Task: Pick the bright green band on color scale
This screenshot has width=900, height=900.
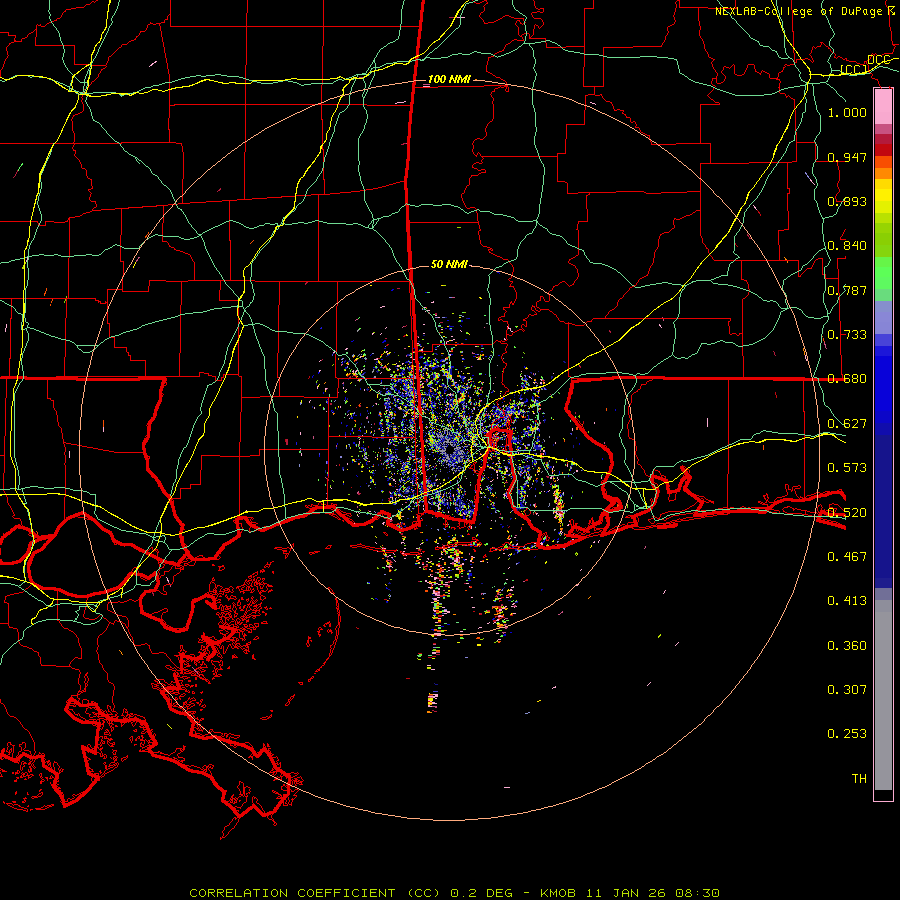Action: pyautogui.click(x=883, y=273)
